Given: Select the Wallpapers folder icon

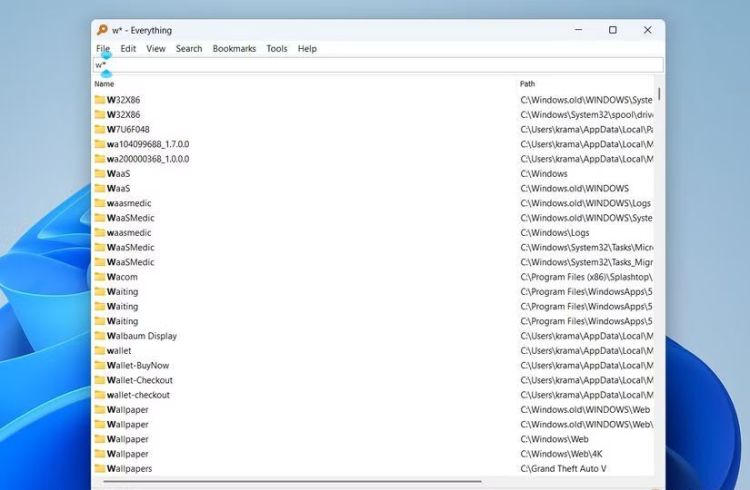Looking at the screenshot, I should pos(100,469).
